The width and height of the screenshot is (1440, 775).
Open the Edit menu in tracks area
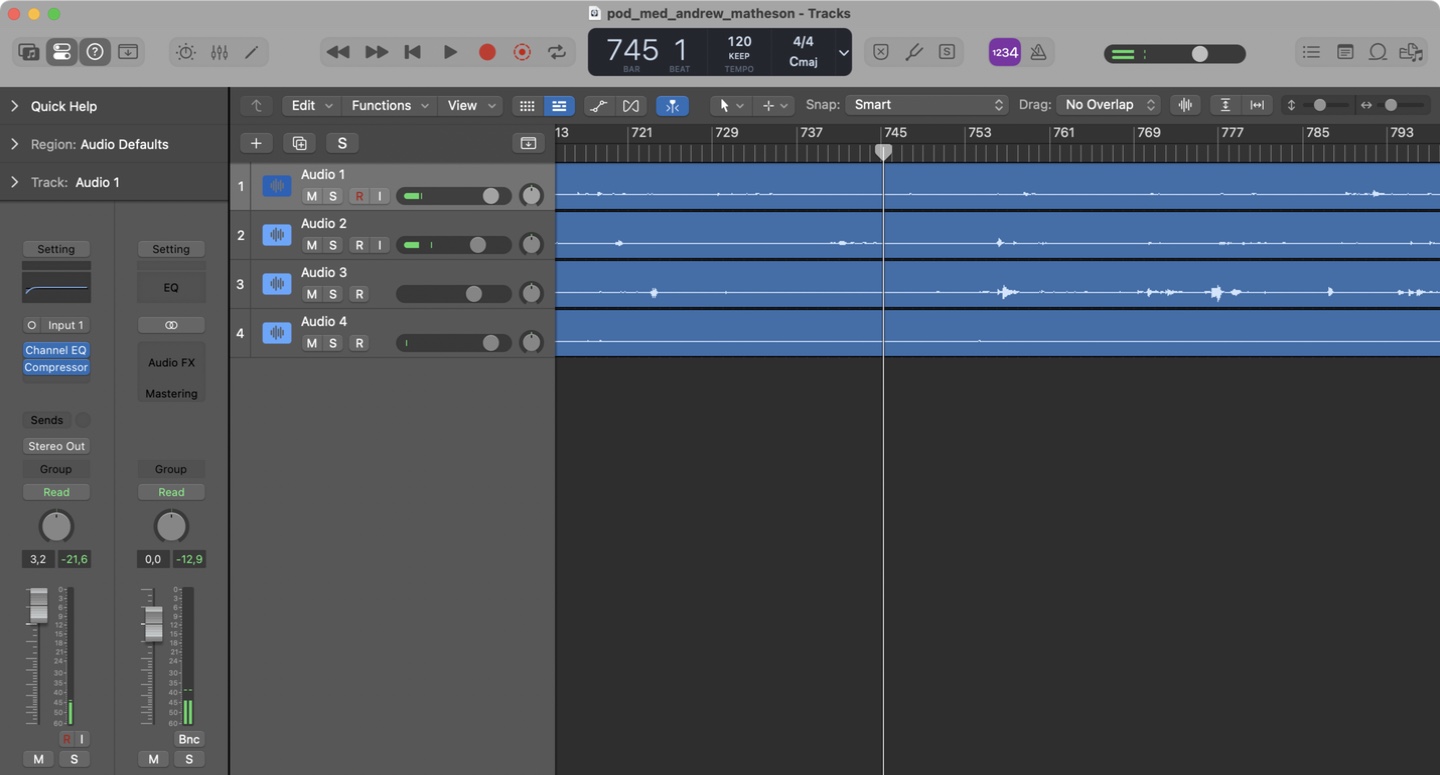click(311, 105)
